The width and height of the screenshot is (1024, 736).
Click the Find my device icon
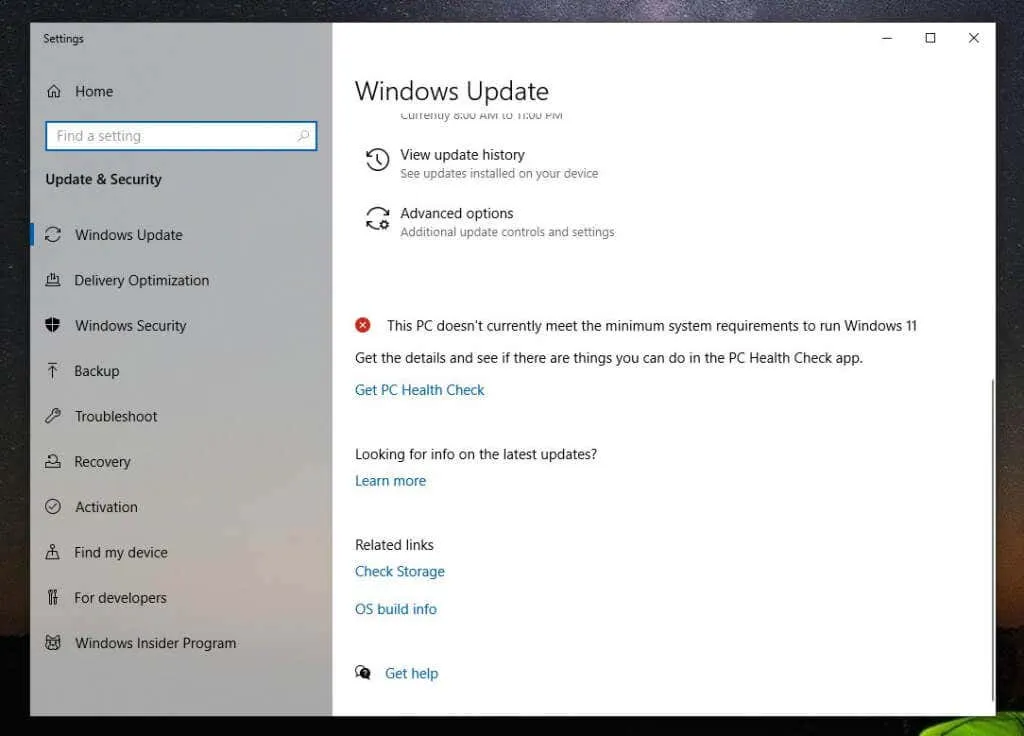coord(54,553)
